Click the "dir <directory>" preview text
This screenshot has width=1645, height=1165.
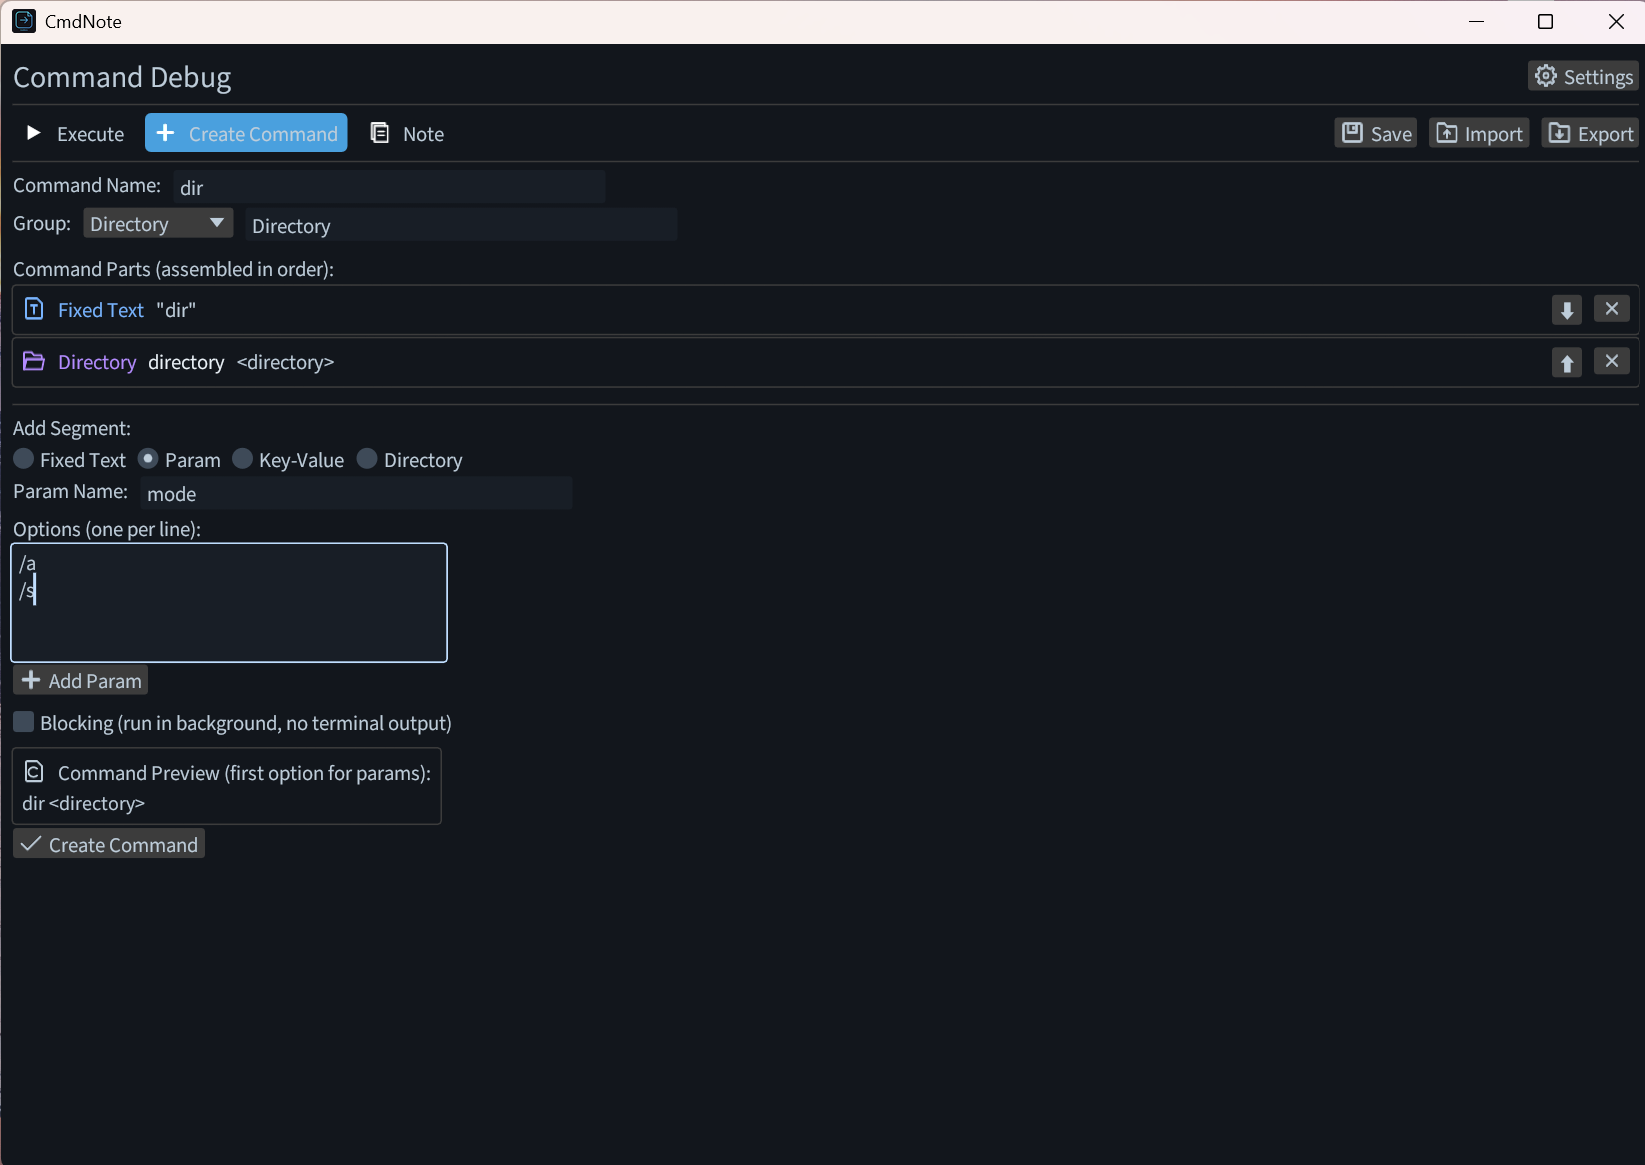coord(83,803)
